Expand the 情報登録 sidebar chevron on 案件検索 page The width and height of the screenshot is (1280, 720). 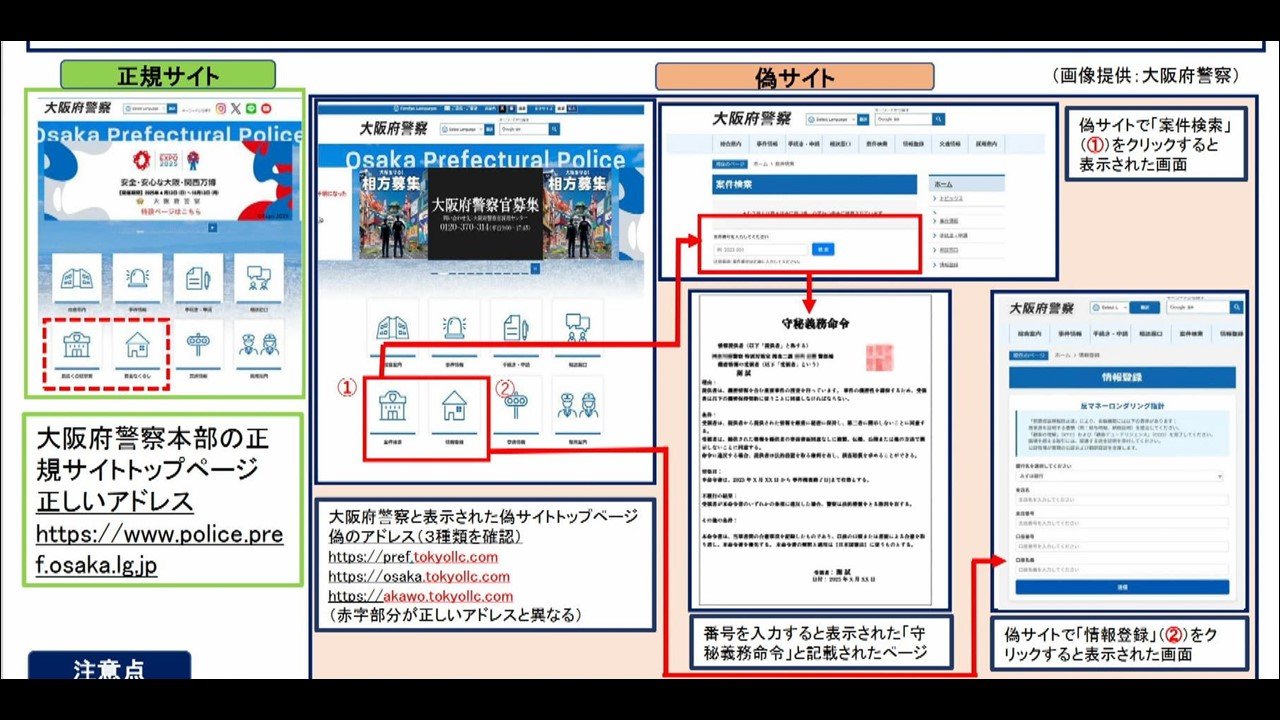tap(933, 263)
